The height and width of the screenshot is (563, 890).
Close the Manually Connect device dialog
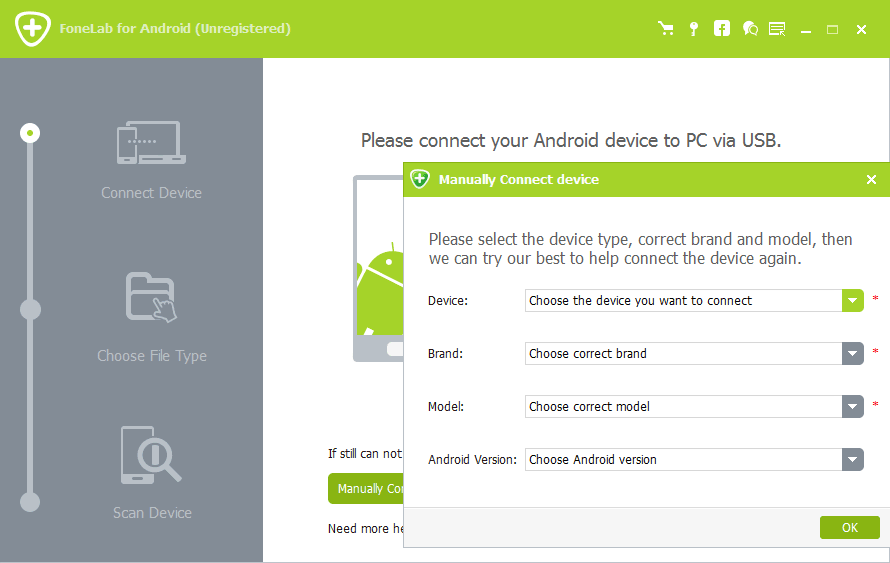(x=871, y=179)
